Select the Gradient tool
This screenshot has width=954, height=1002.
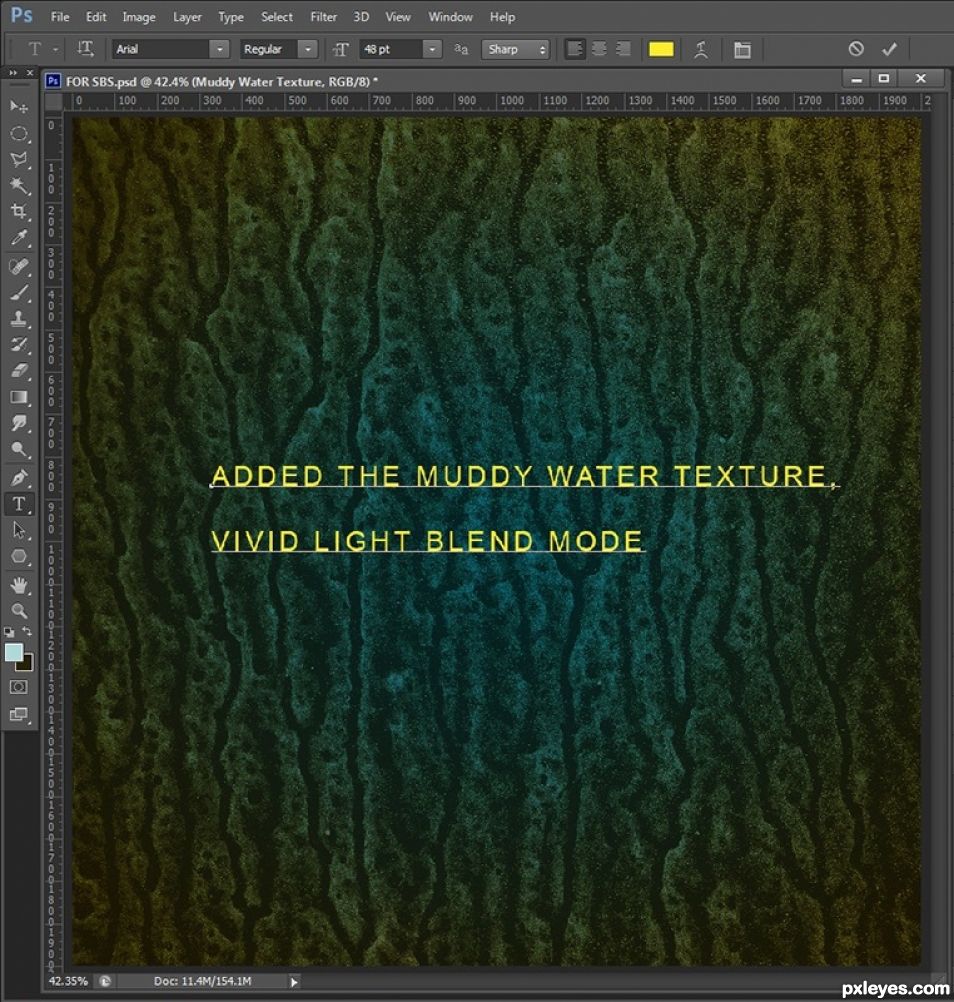[x=19, y=397]
